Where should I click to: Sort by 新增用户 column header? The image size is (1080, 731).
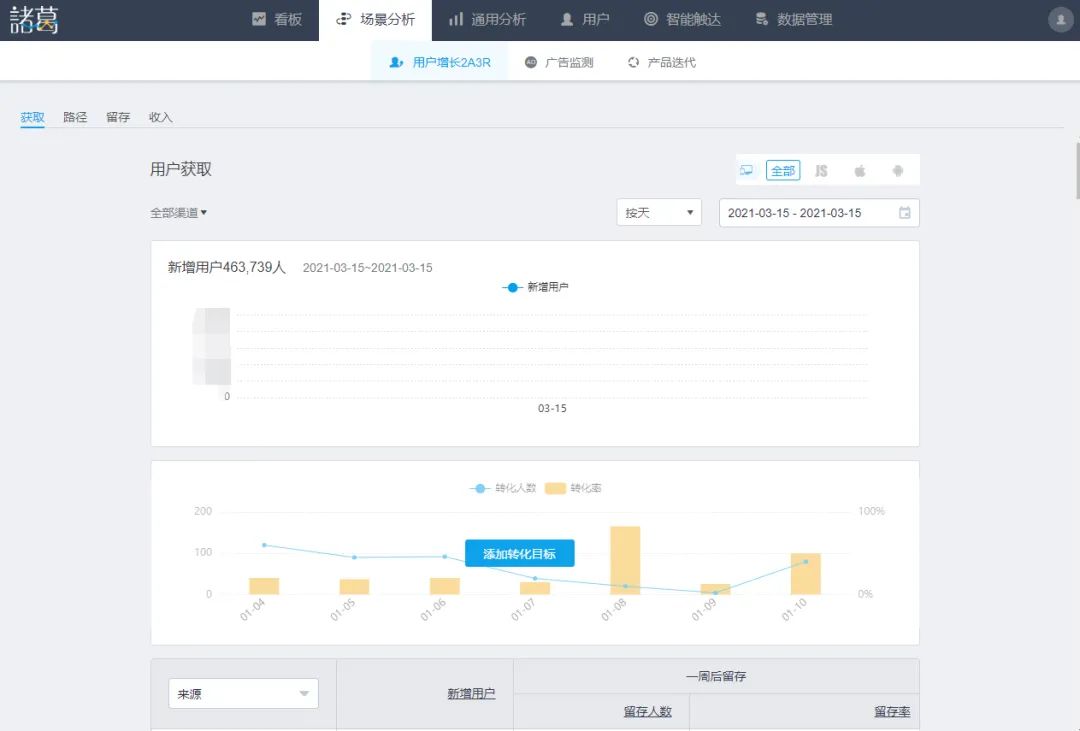[471, 693]
